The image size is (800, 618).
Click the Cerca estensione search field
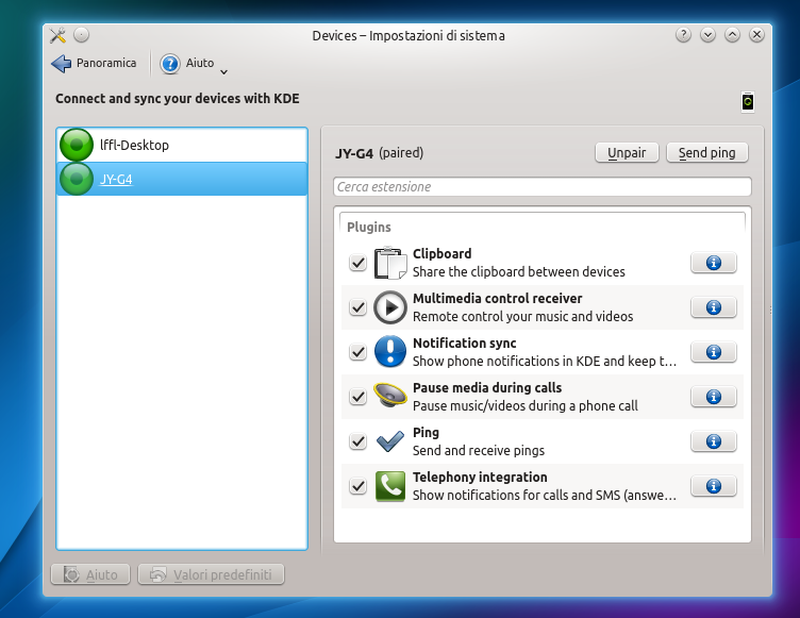(x=543, y=187)
